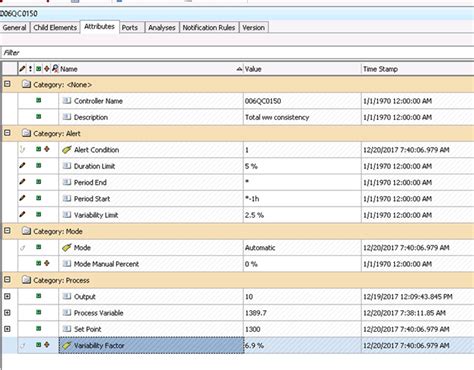Click the red diamond icon on Mode Manual Percent row
The image size is (474, 370).
47,263
